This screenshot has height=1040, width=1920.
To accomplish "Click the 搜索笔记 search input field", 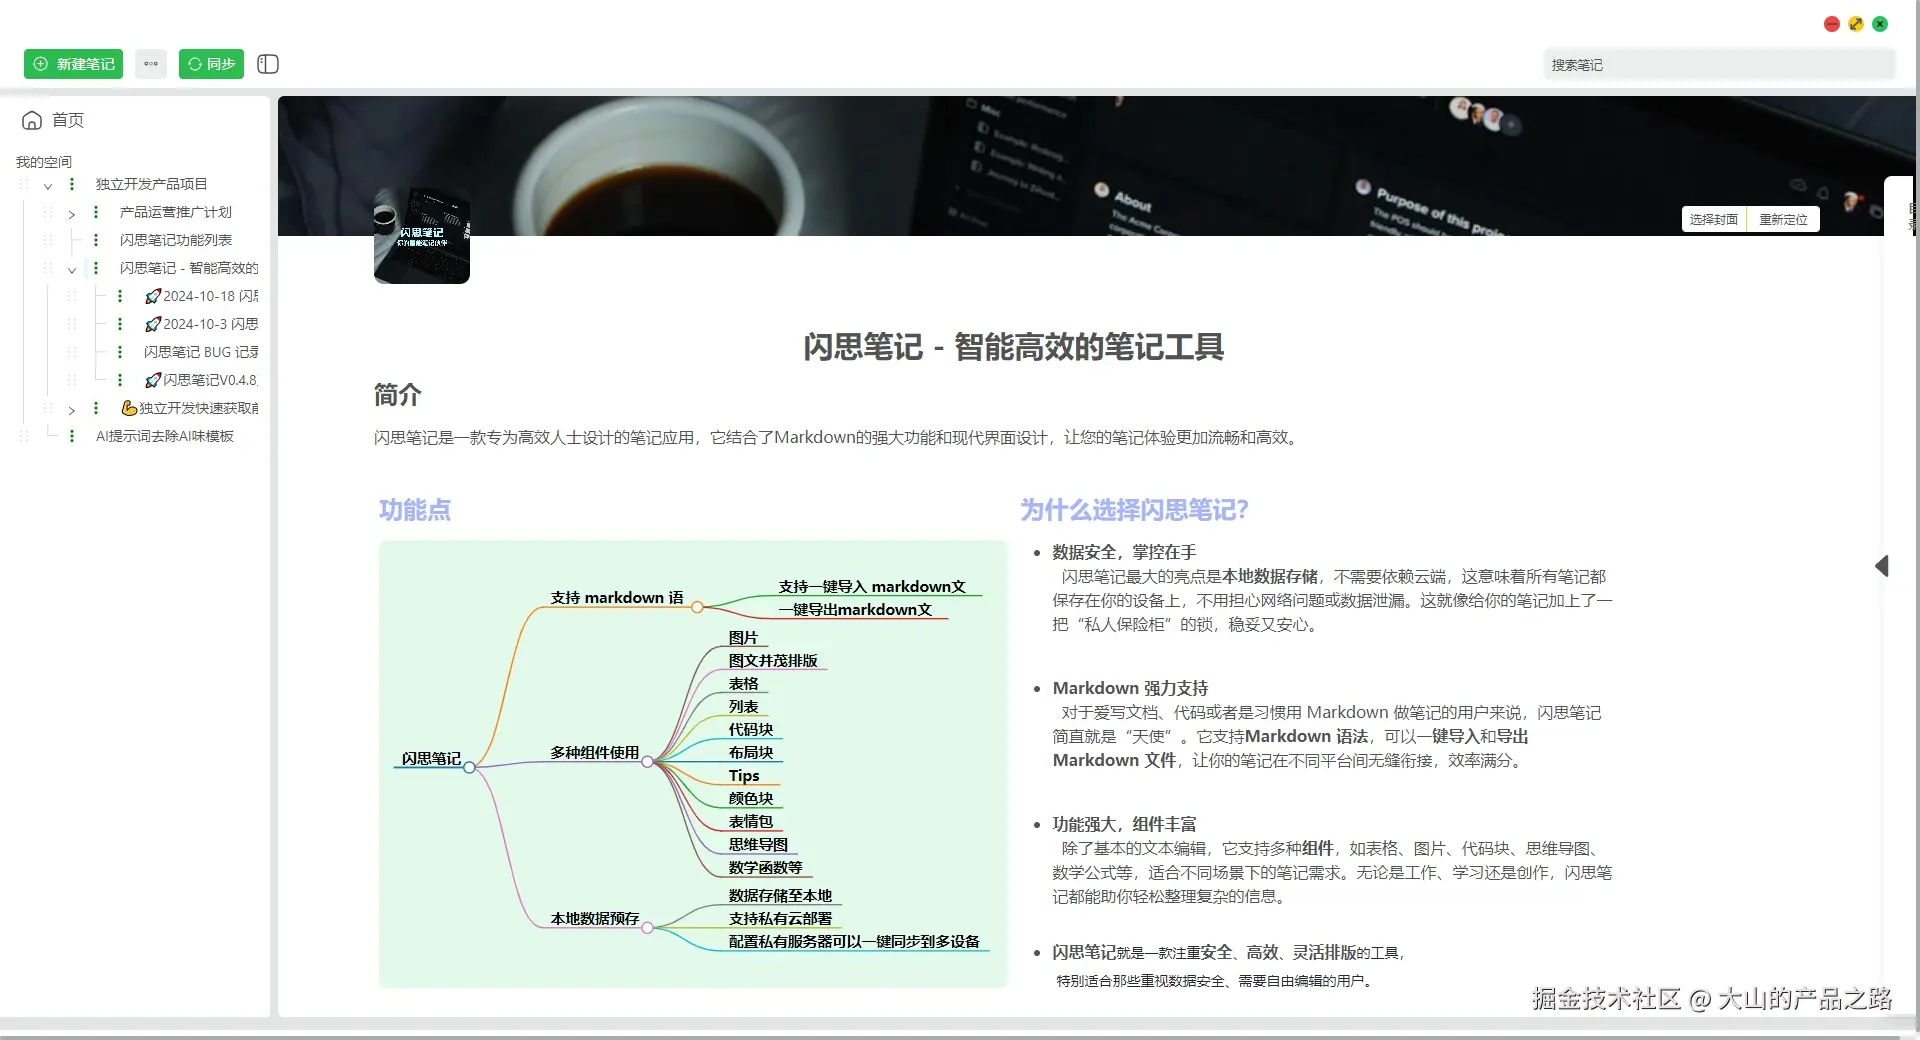I will 1718,64.
